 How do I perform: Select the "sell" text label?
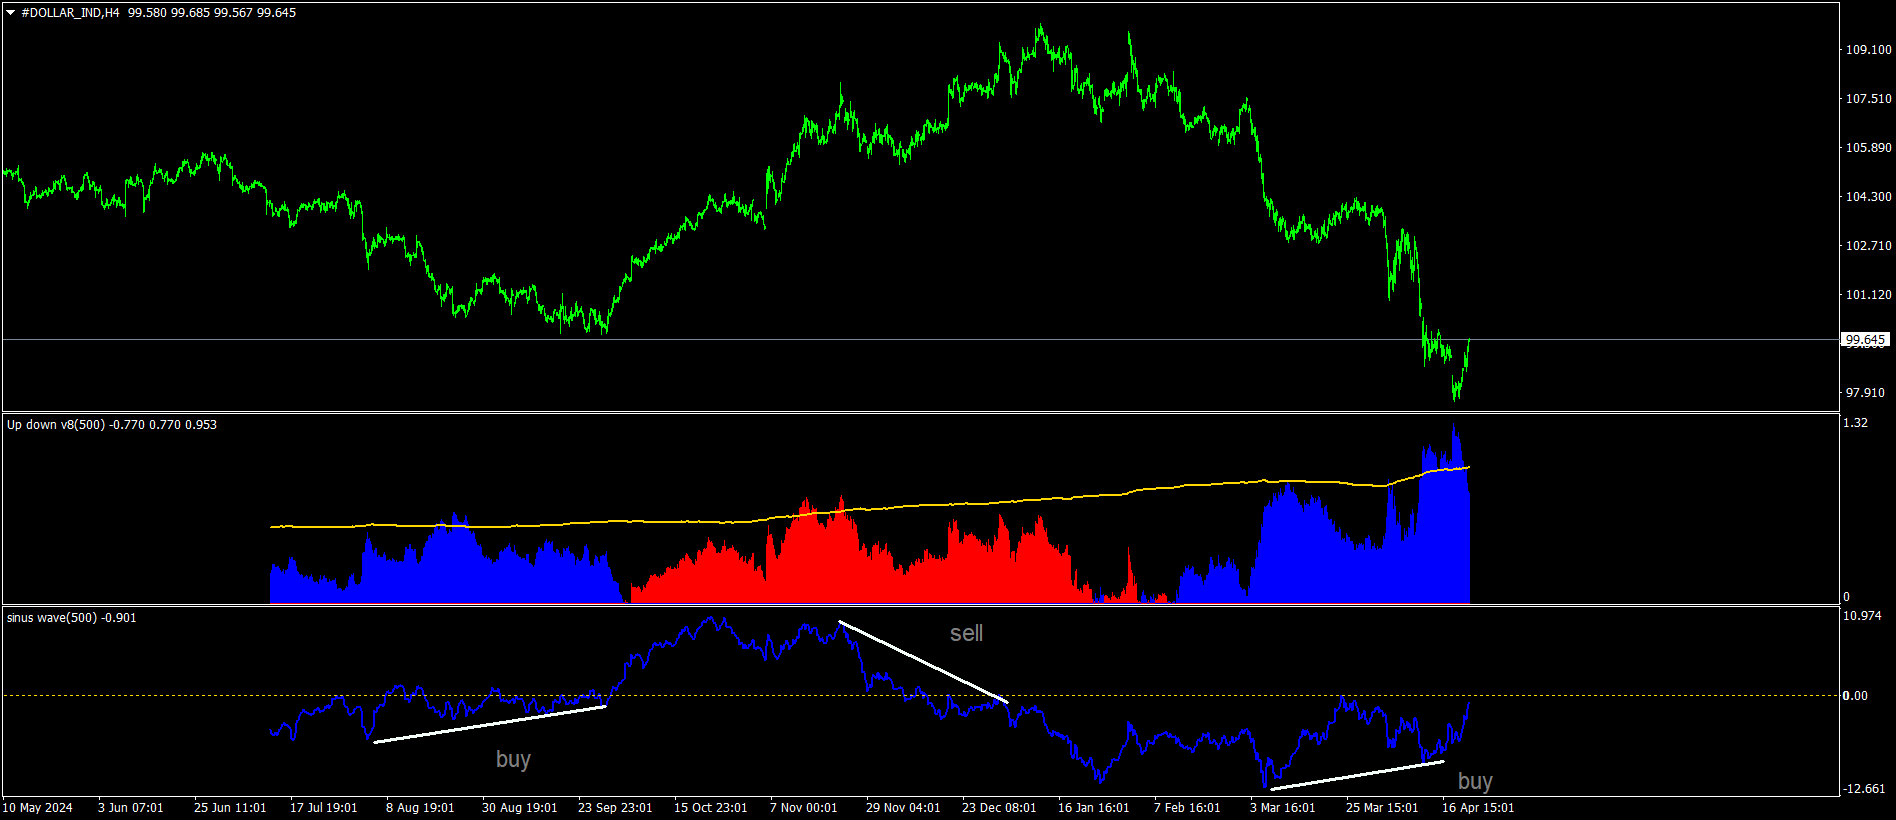pos(966,633)
